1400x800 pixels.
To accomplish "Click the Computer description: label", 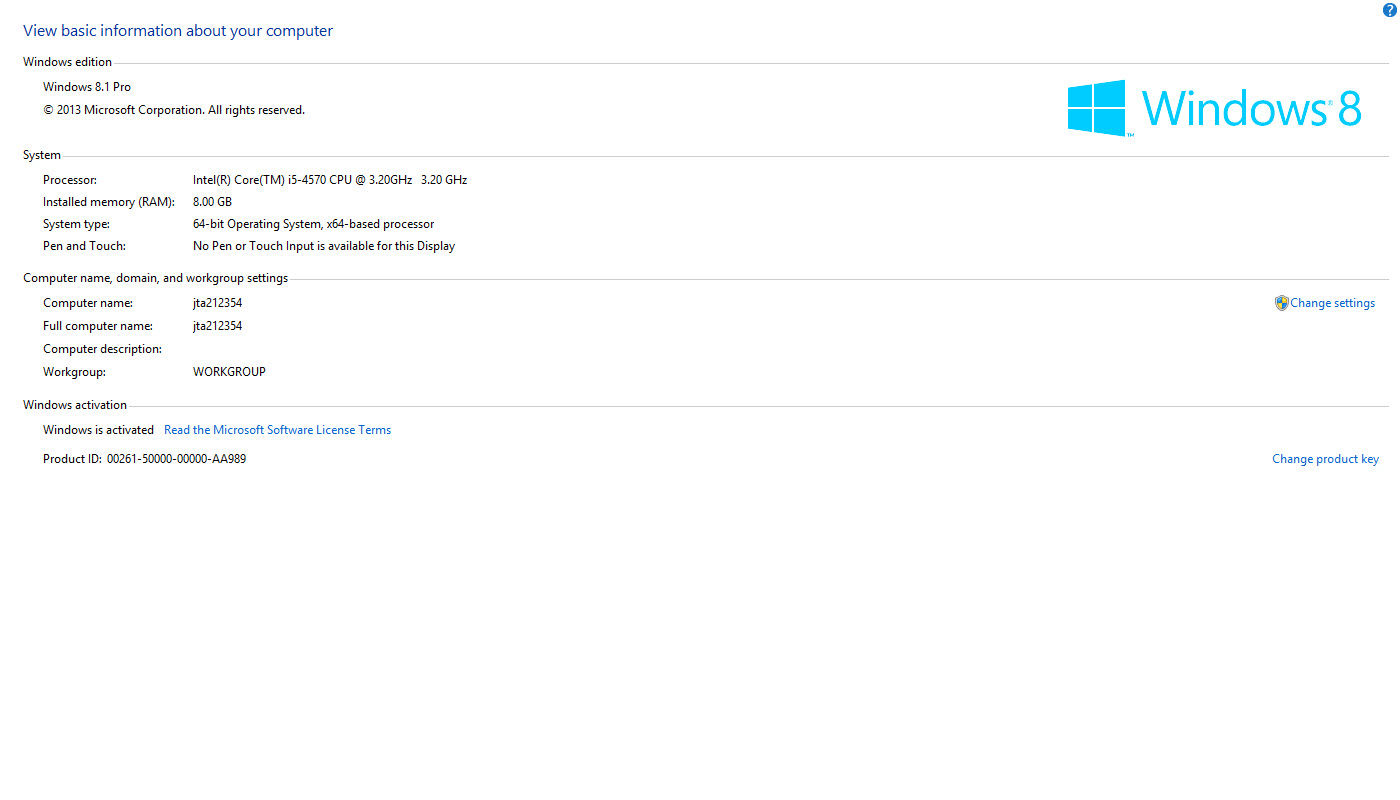I will 102,349.
